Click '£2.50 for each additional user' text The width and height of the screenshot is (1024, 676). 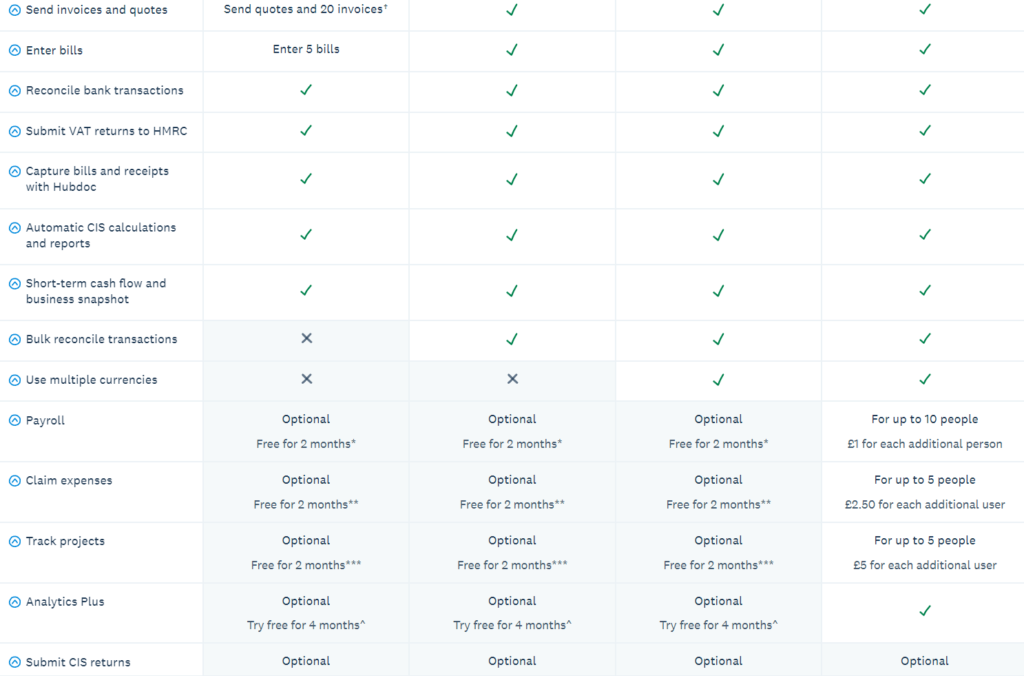(x=925, y=504)
